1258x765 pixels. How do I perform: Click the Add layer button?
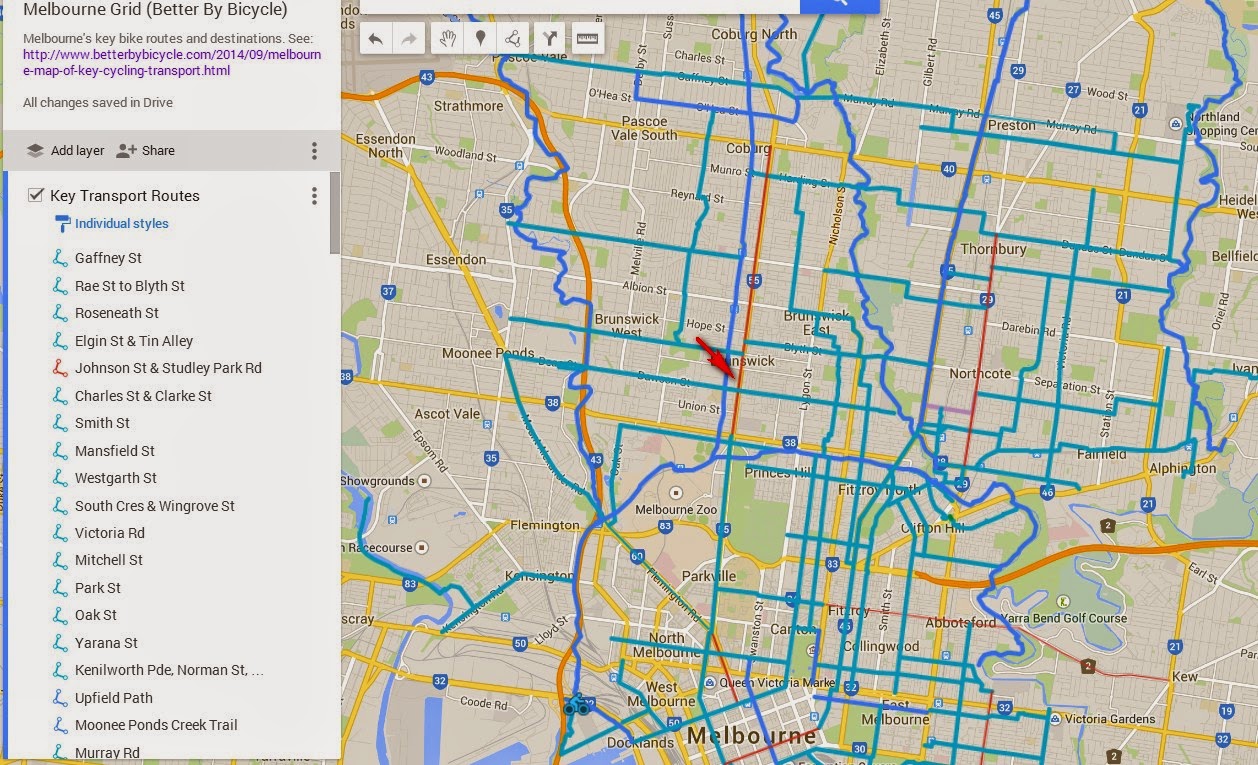click(x=66, y=150)
